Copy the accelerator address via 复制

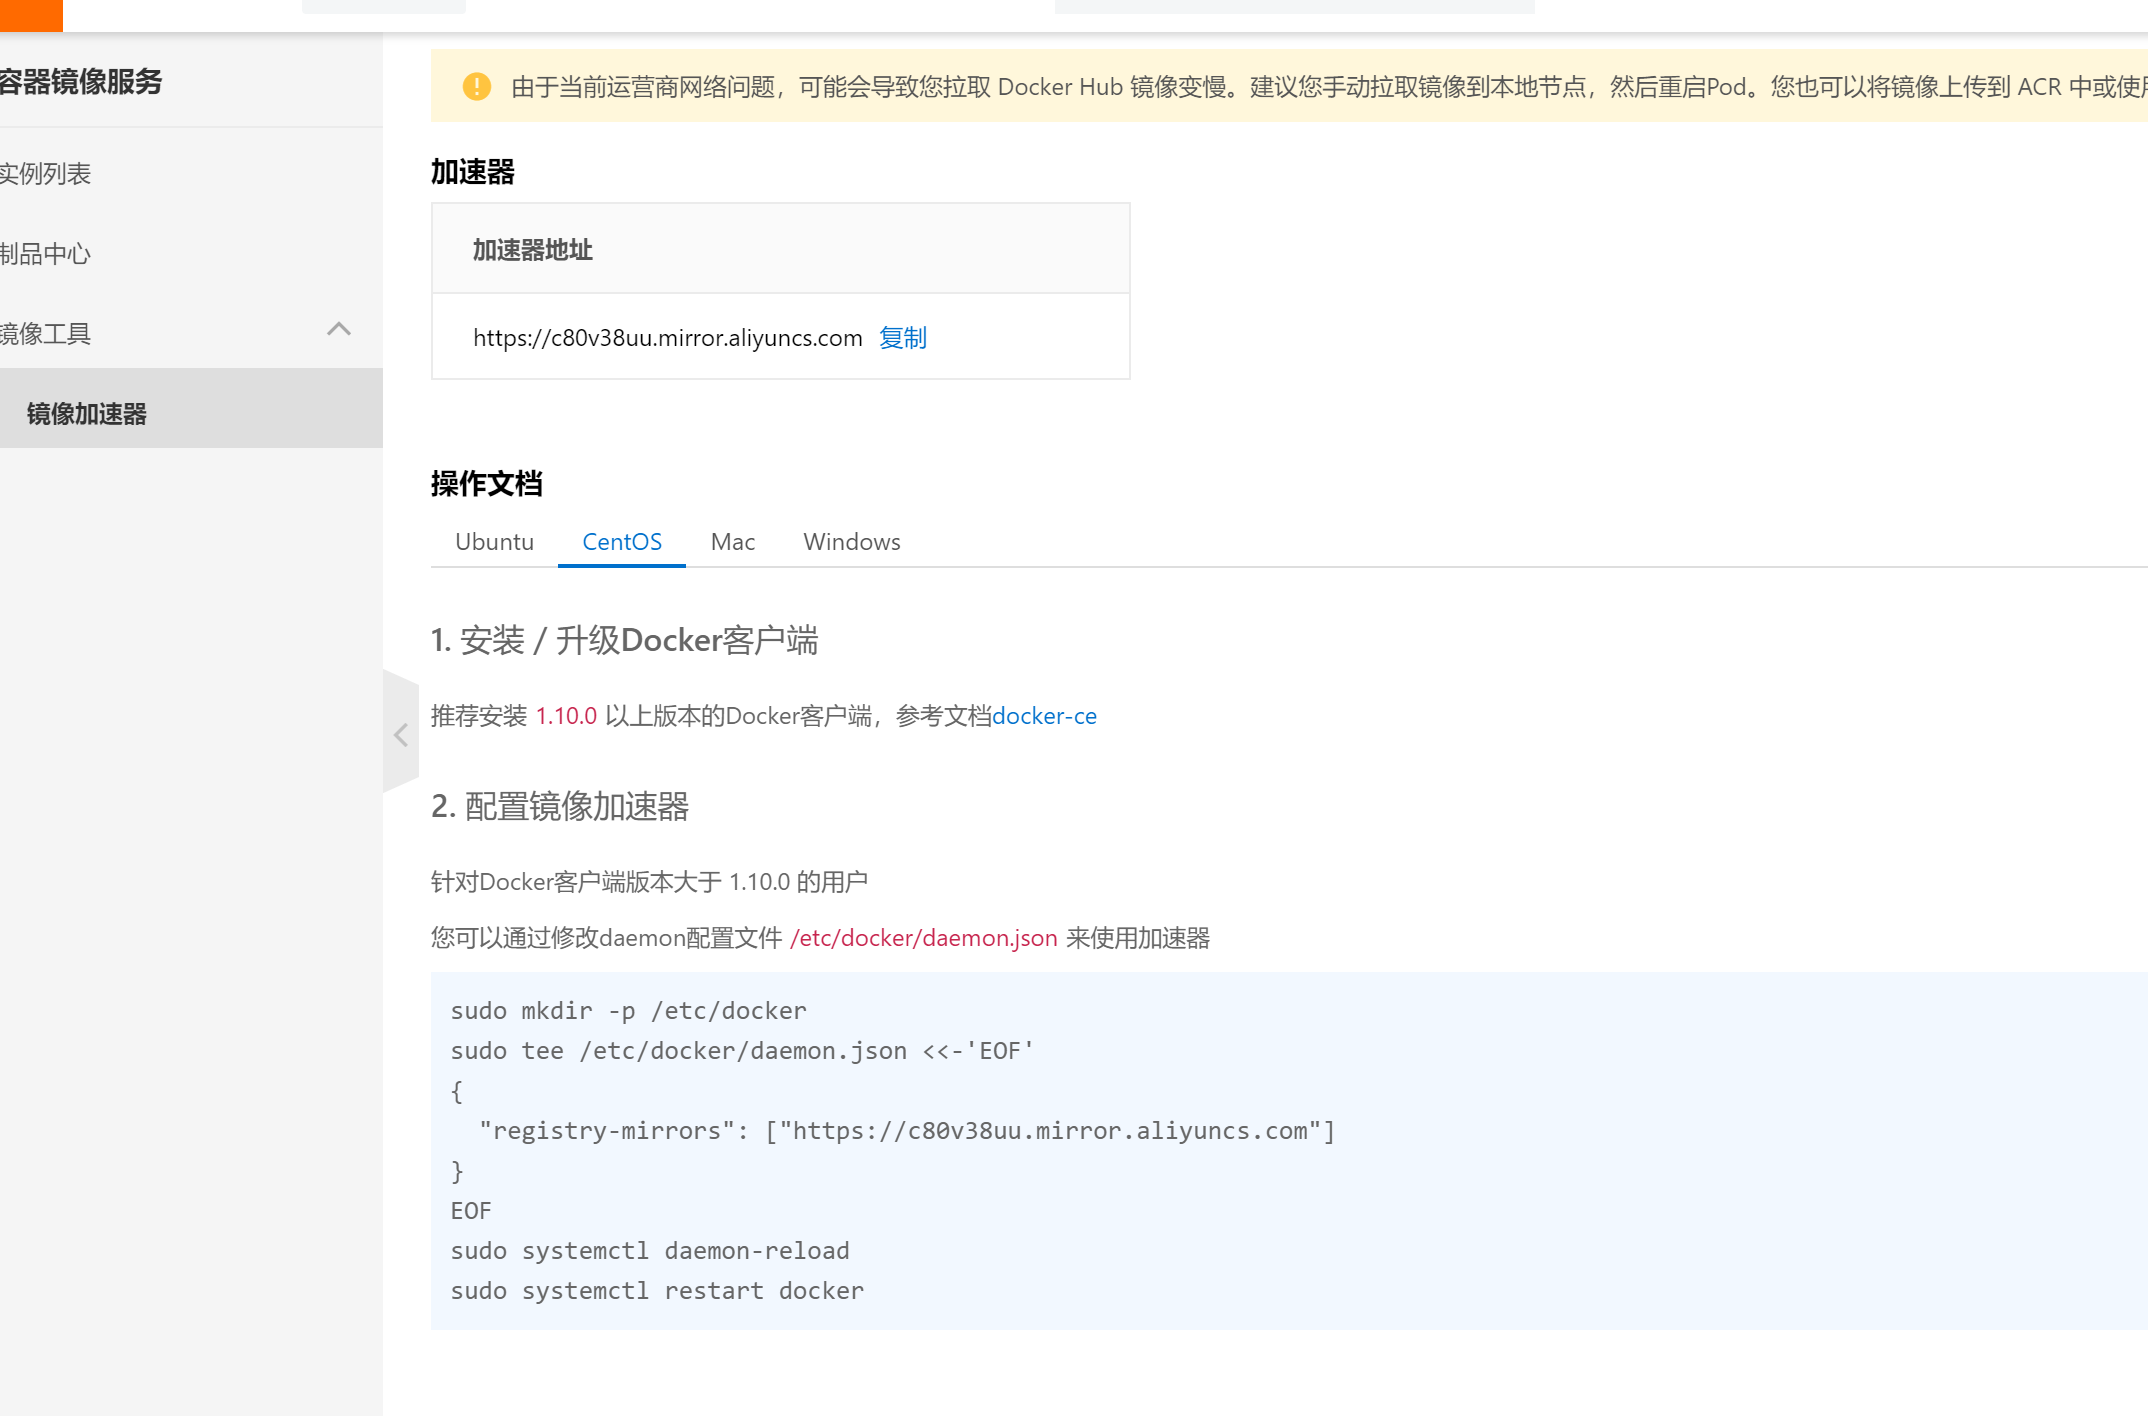[x=903, y=338]
